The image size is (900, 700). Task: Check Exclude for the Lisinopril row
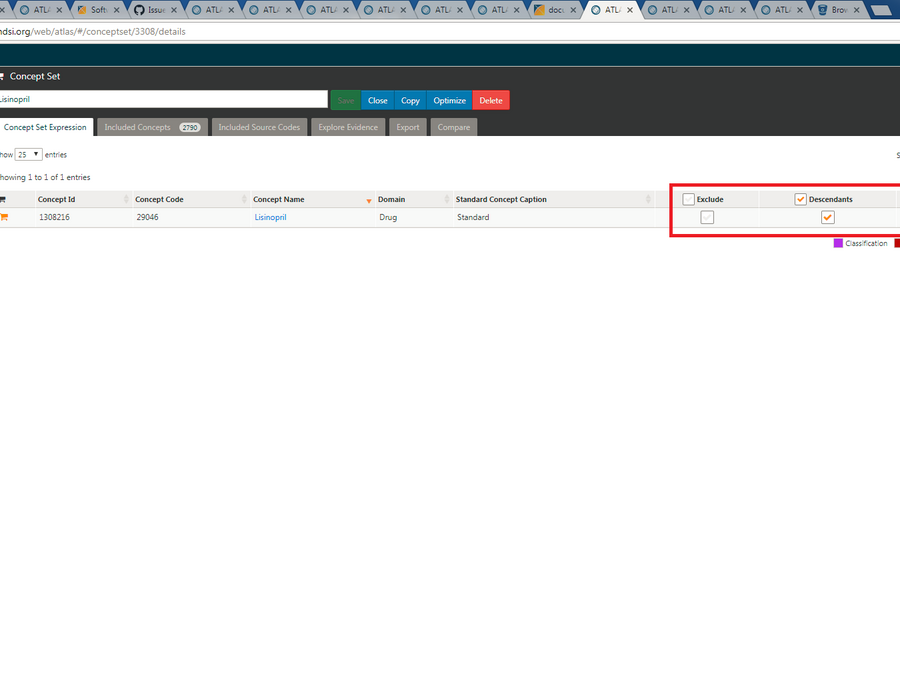[707, 217]
